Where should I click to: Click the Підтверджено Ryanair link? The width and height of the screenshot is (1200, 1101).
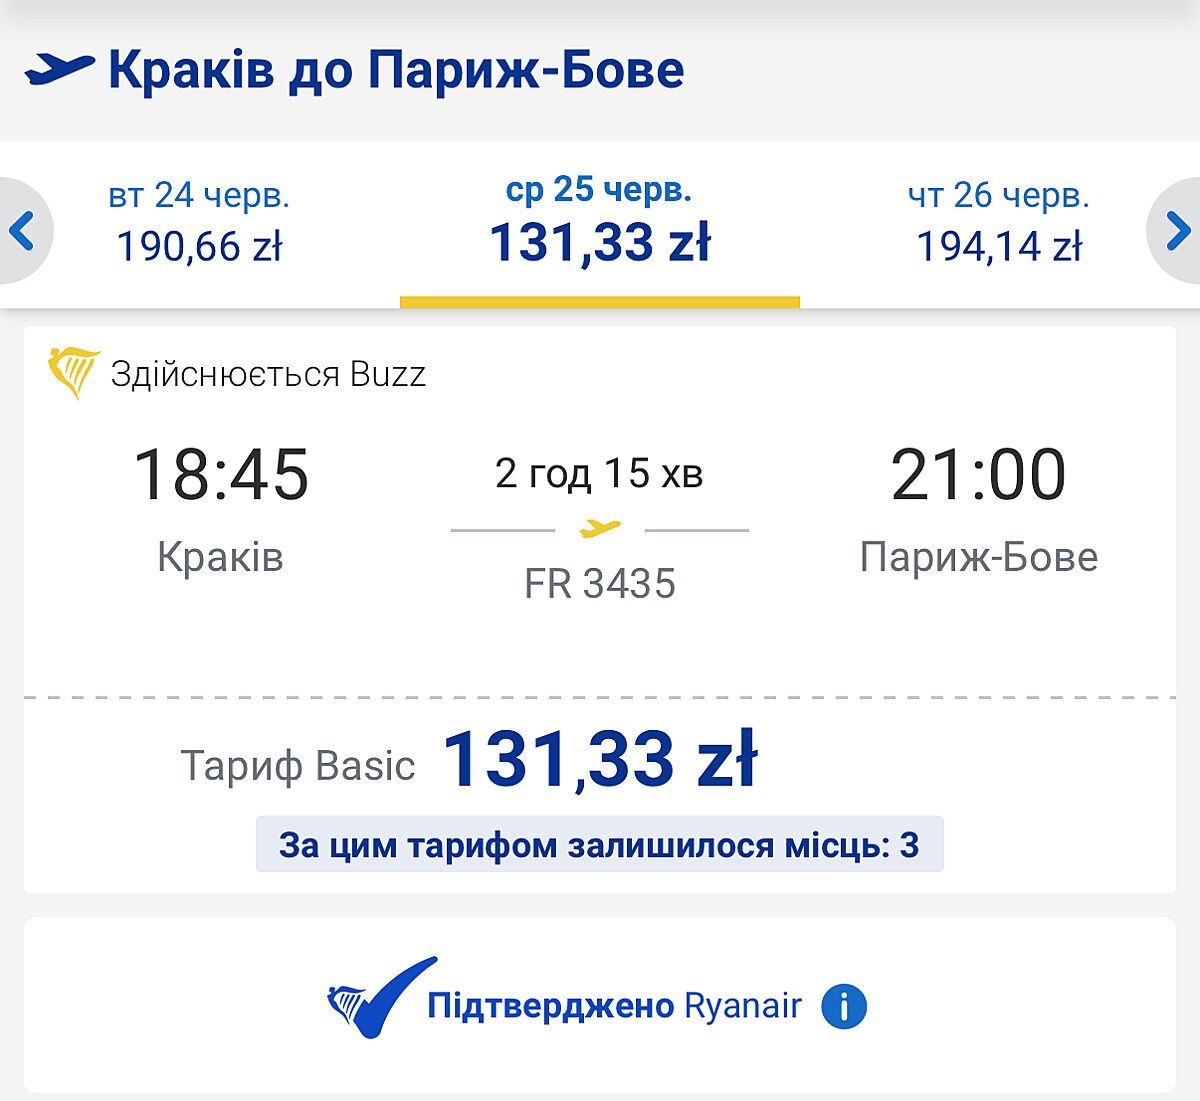pyautogui.click(x=614, y=1005)
